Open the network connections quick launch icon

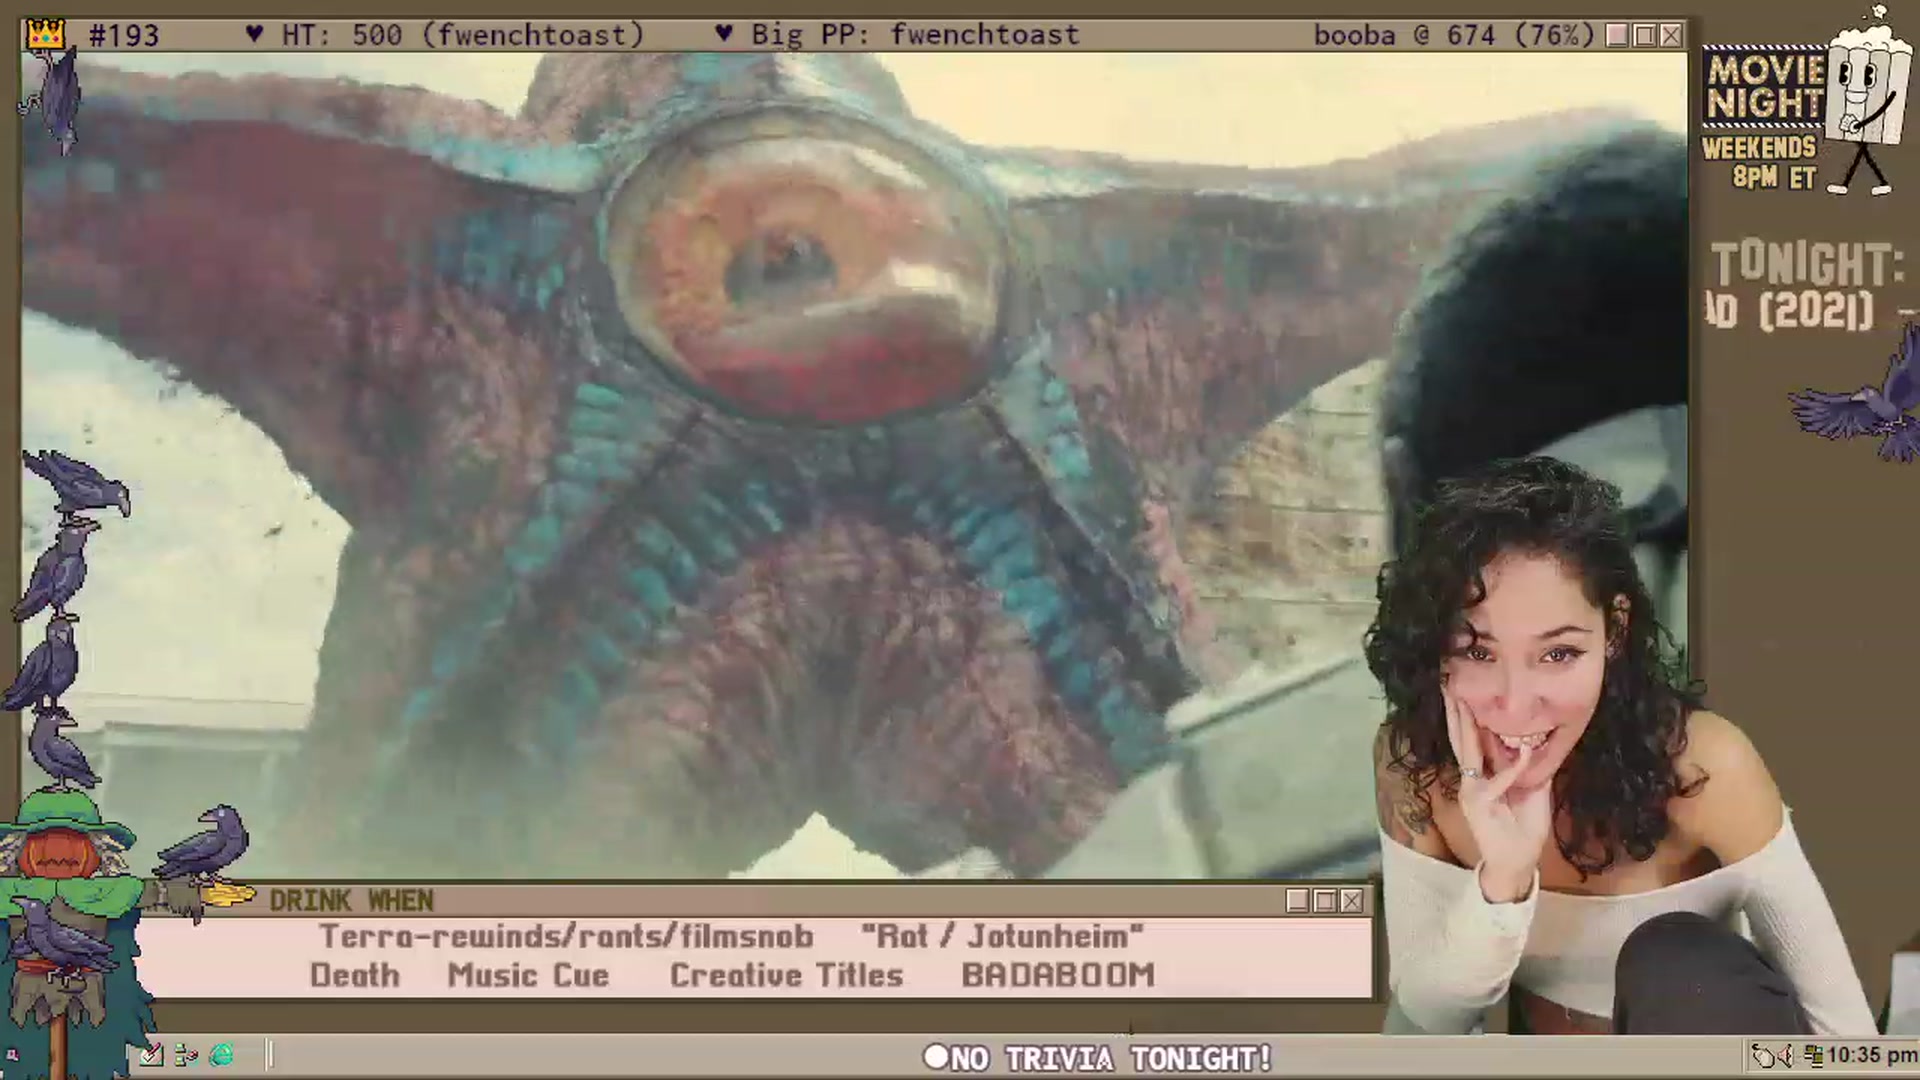point(186,1054)
